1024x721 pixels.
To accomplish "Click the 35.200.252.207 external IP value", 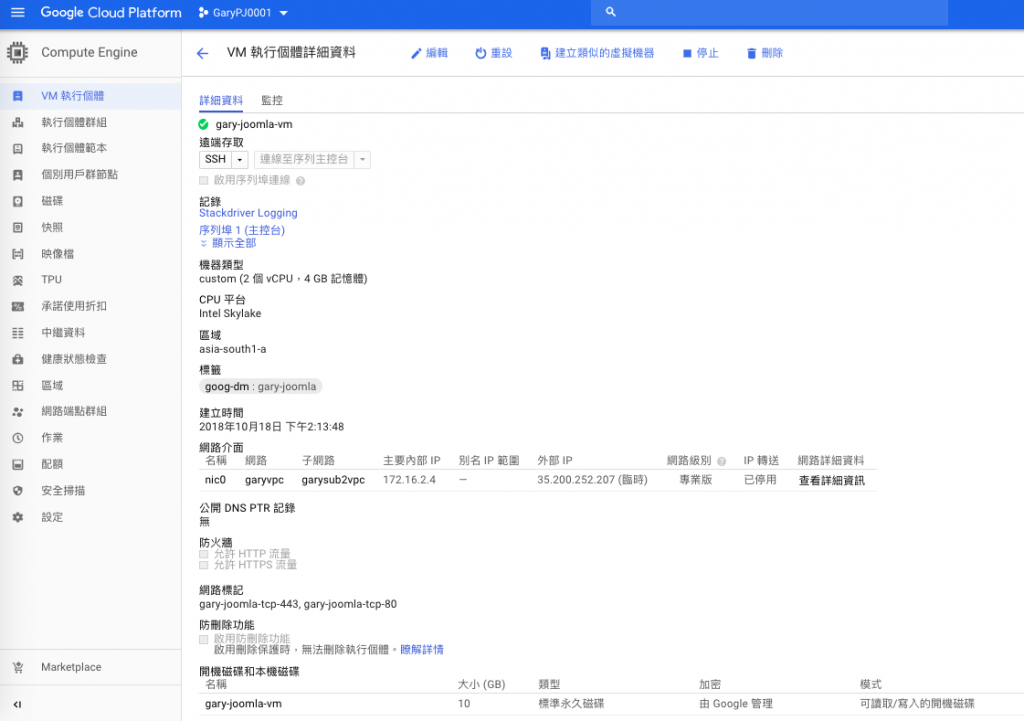I will 576,480.
